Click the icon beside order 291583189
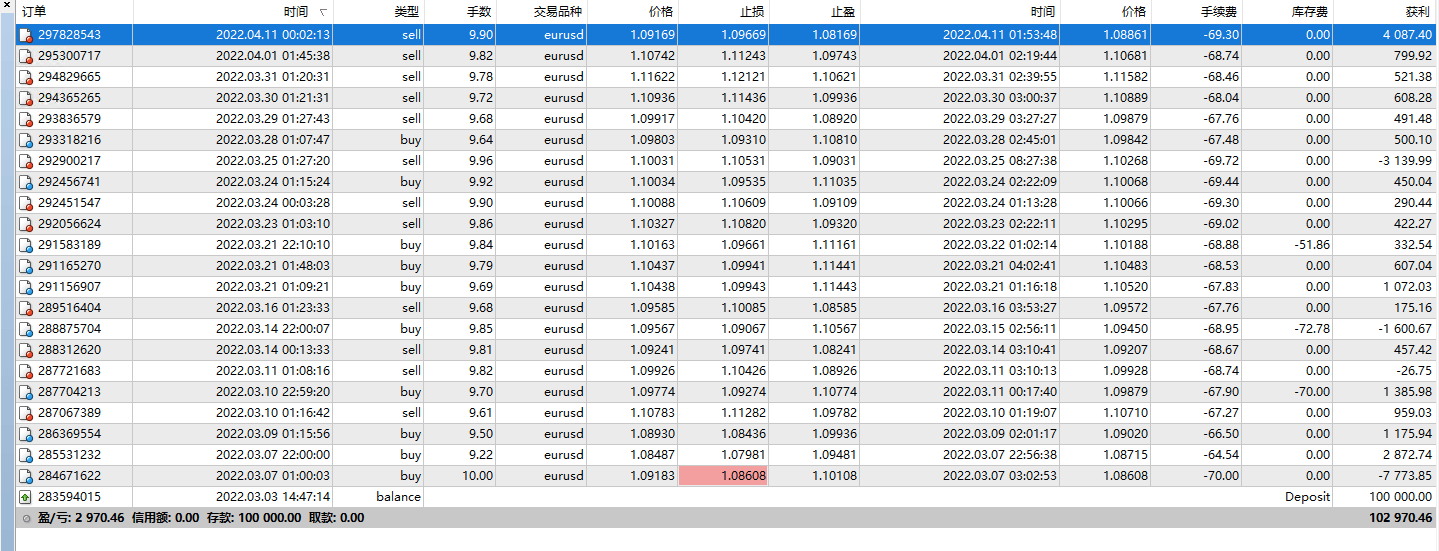 (x=25, y=245)
